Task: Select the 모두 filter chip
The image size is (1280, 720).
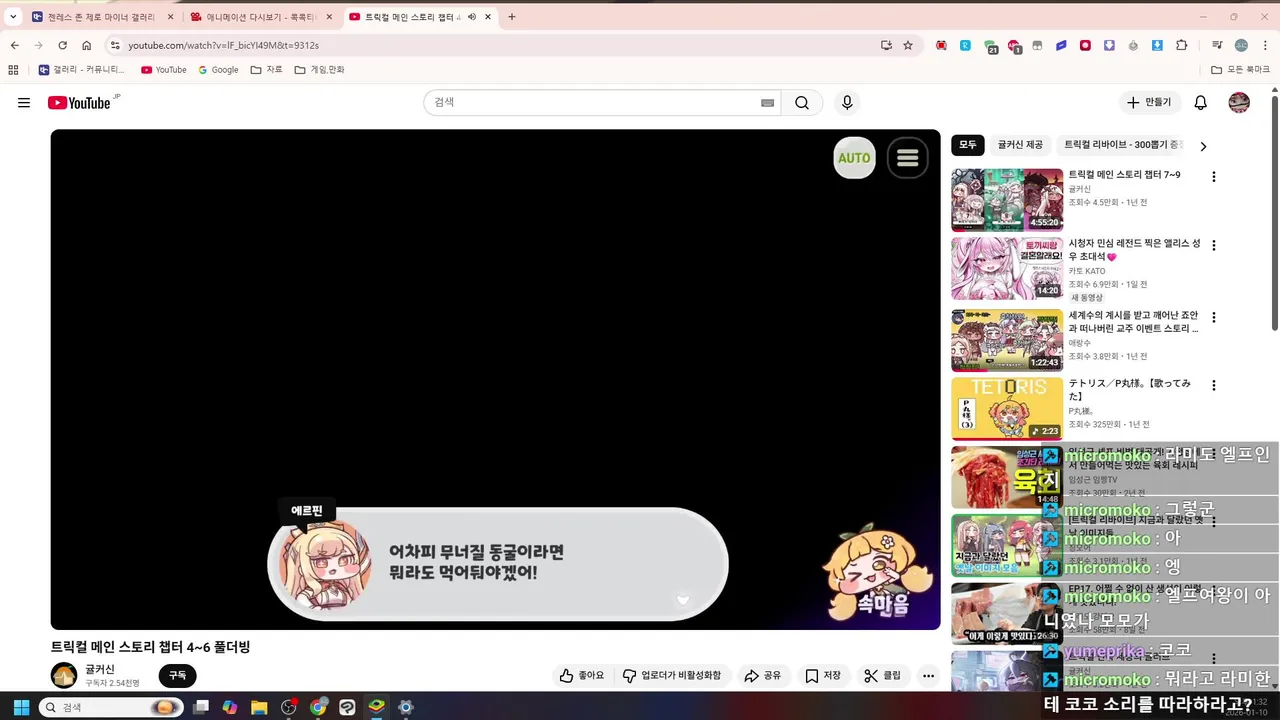Action: 968,145
